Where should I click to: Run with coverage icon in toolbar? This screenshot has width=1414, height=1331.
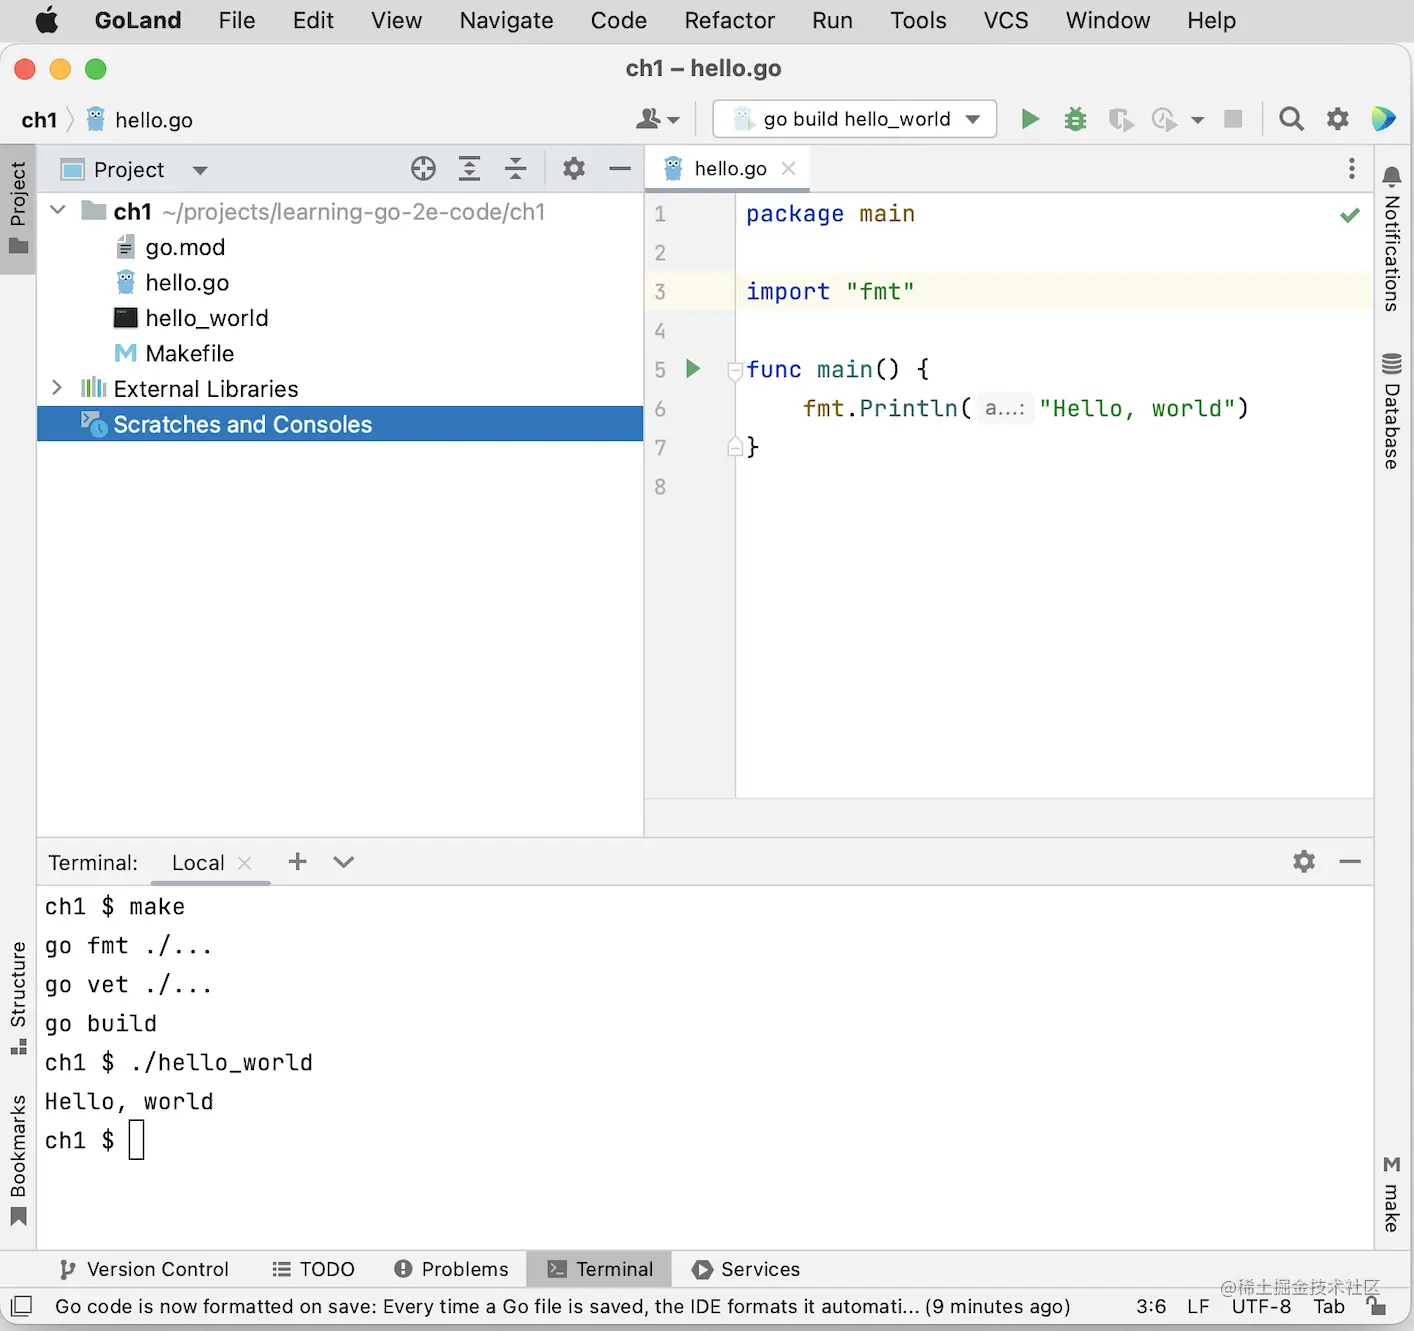(x=1121, y=120)
